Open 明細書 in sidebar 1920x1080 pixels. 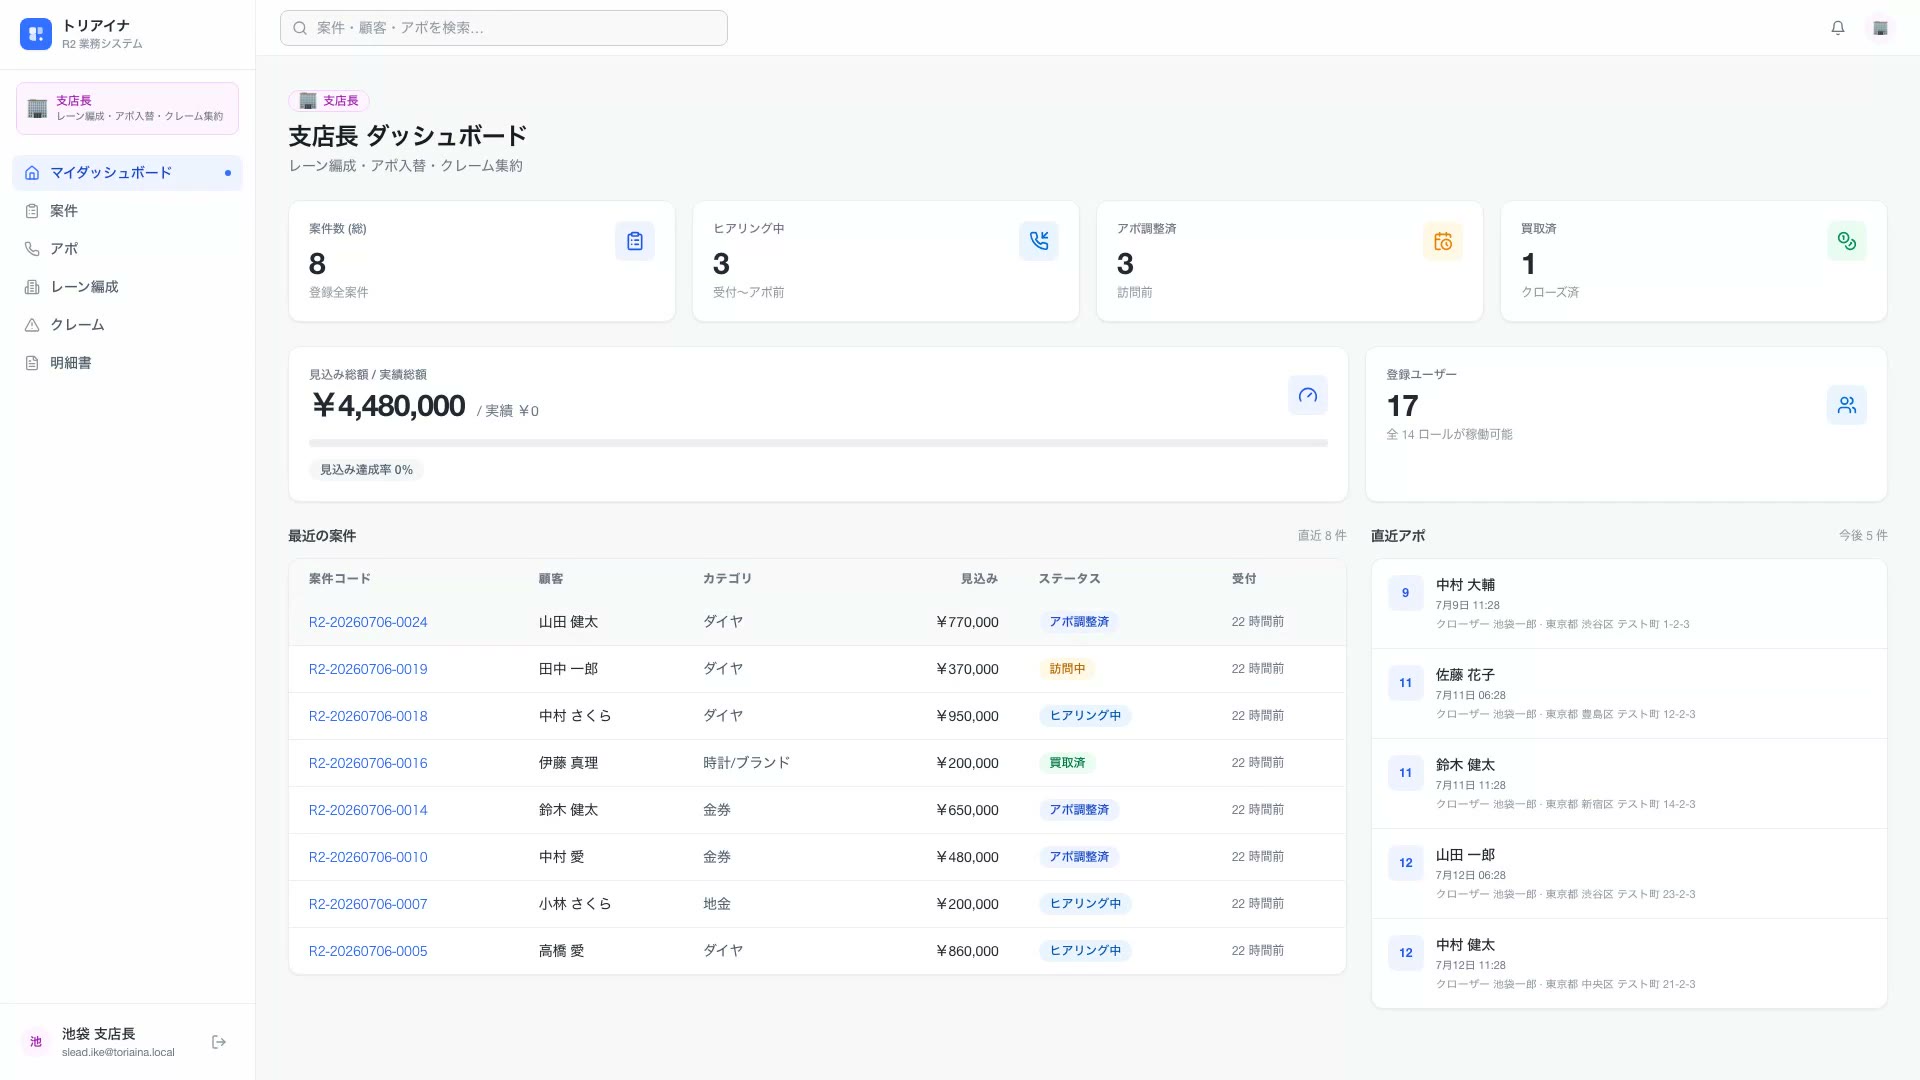point(127,363)
